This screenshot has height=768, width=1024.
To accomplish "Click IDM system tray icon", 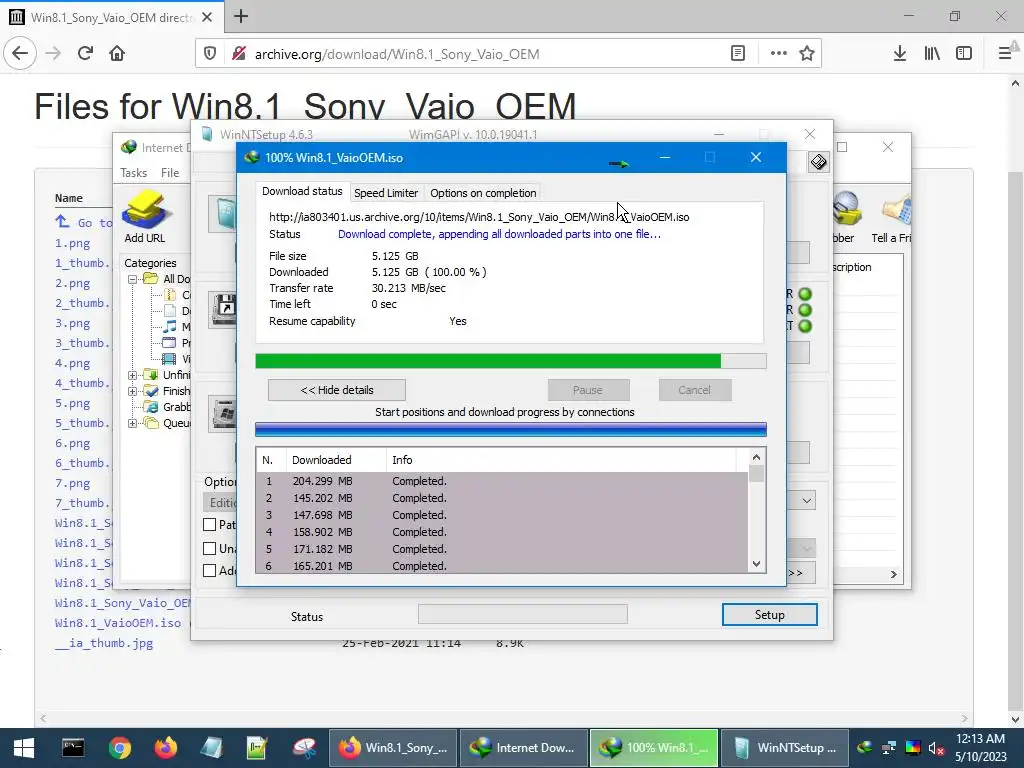I will pos(865,748).
